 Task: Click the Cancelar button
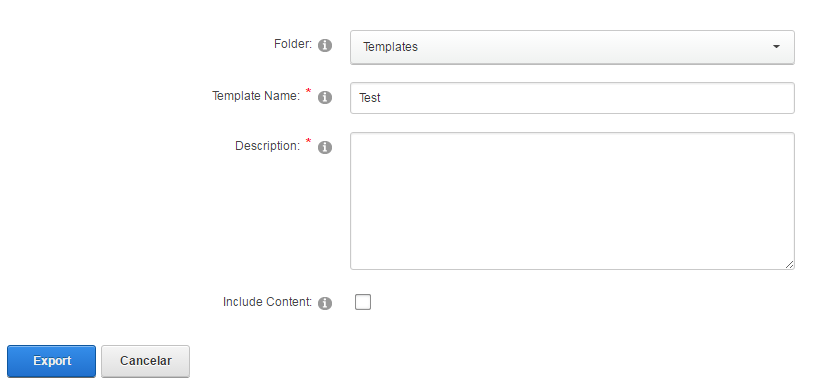pos(146,361)
